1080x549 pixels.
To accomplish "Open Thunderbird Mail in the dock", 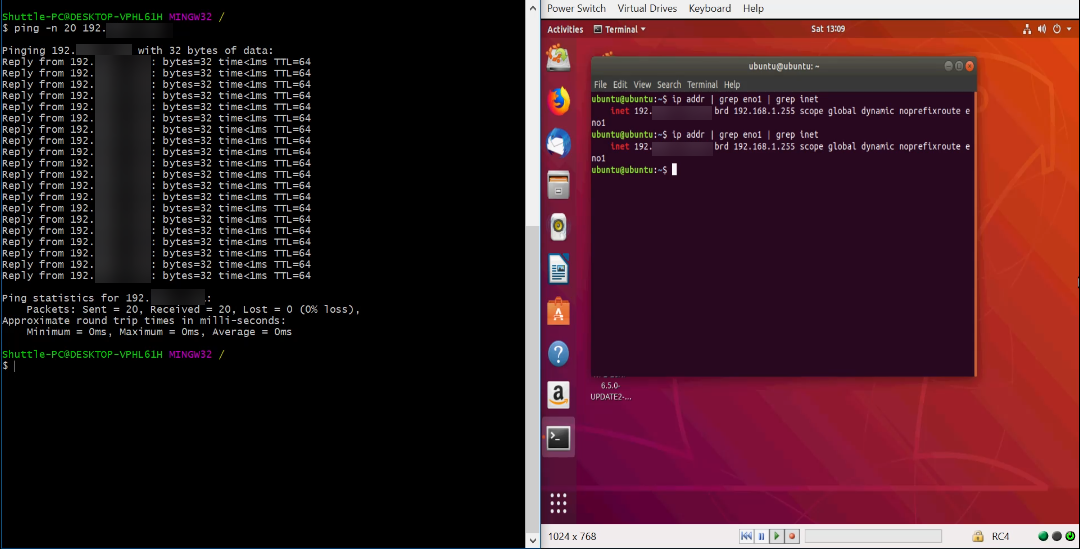I will pyautogui.click(x=559, y=143).
